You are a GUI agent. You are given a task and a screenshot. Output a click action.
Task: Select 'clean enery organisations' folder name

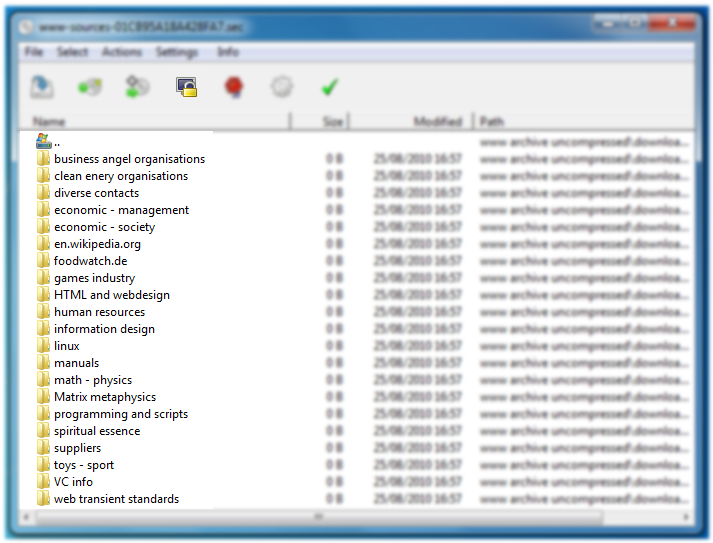pyautogui.click(x=121, y=176)
